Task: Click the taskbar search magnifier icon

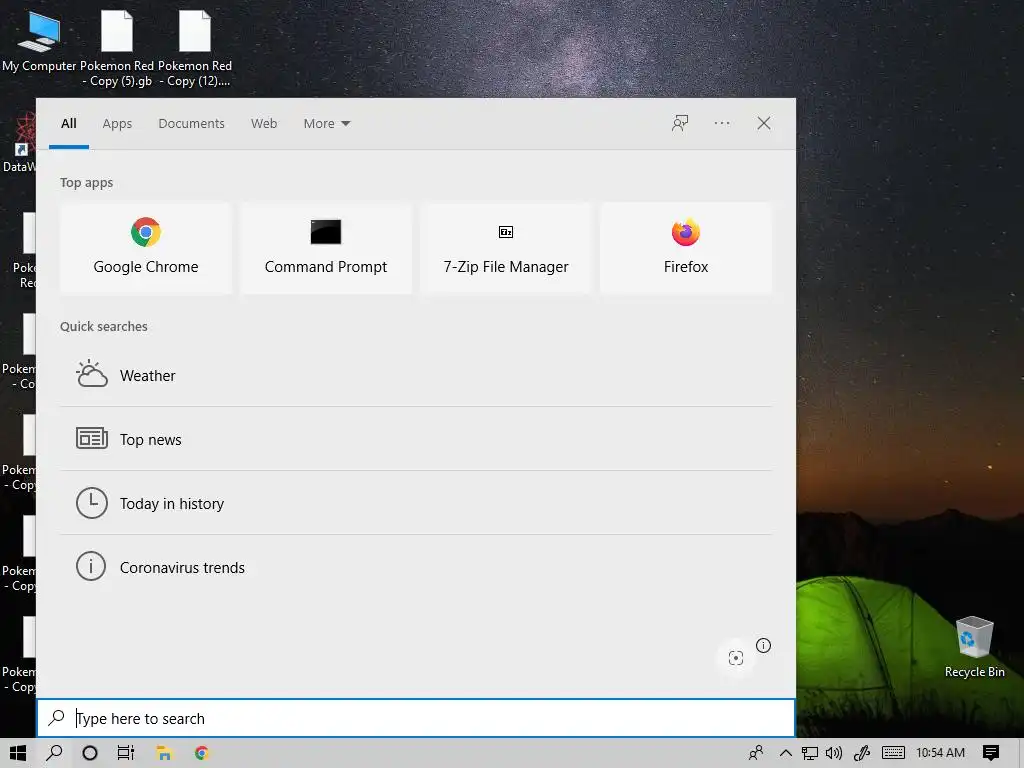Action: pyautogui.click(x=54, y=753)
